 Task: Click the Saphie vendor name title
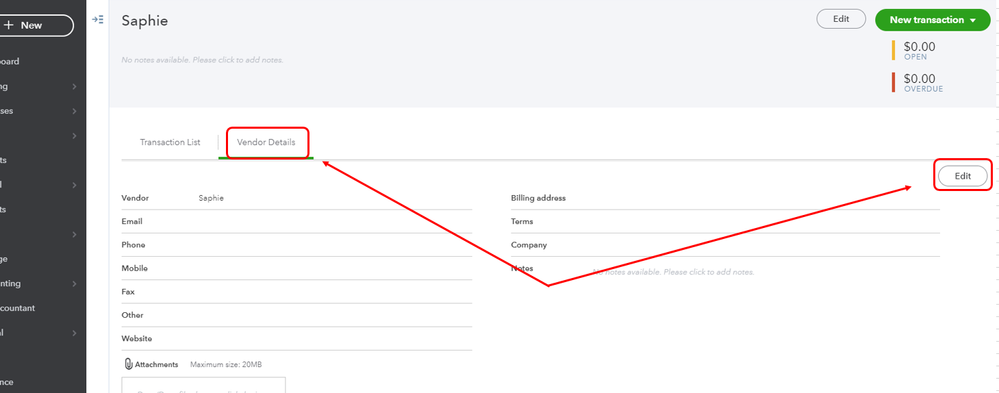[145, 20]
